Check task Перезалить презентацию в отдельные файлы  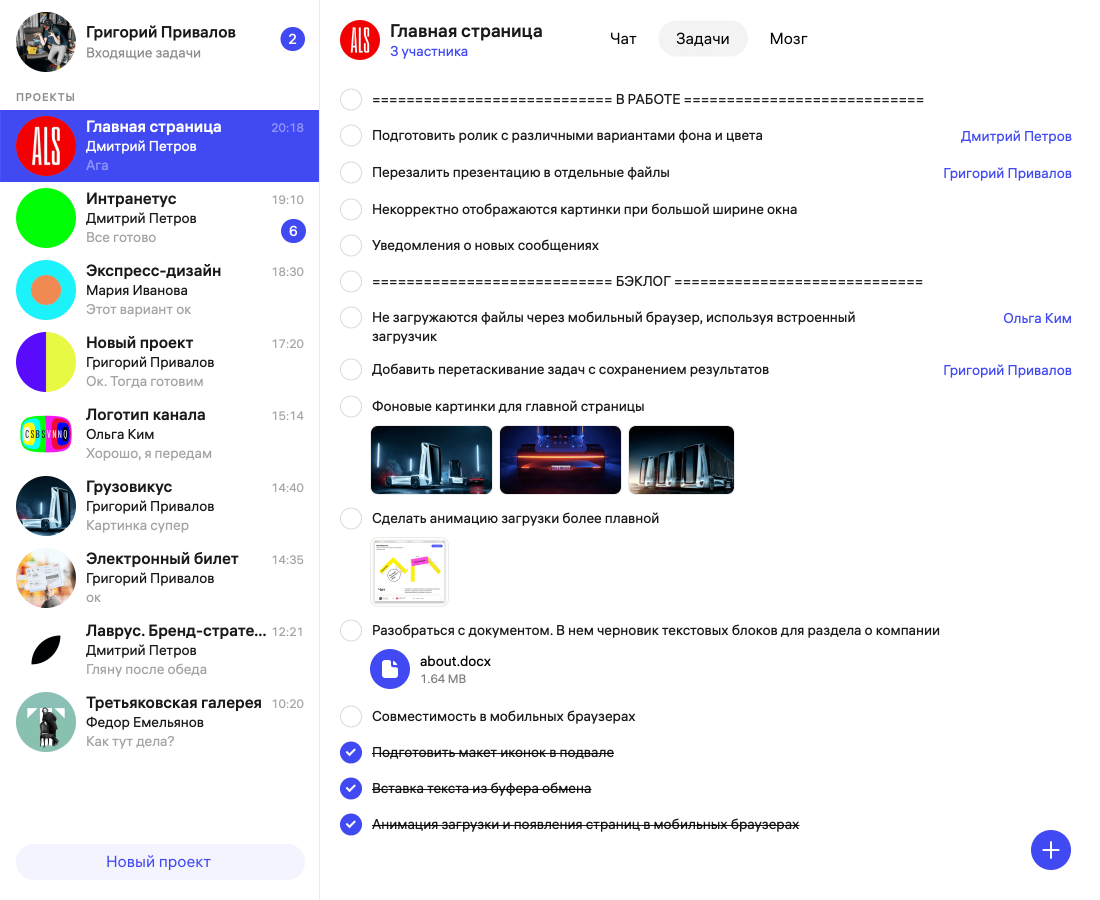(351, 173)
